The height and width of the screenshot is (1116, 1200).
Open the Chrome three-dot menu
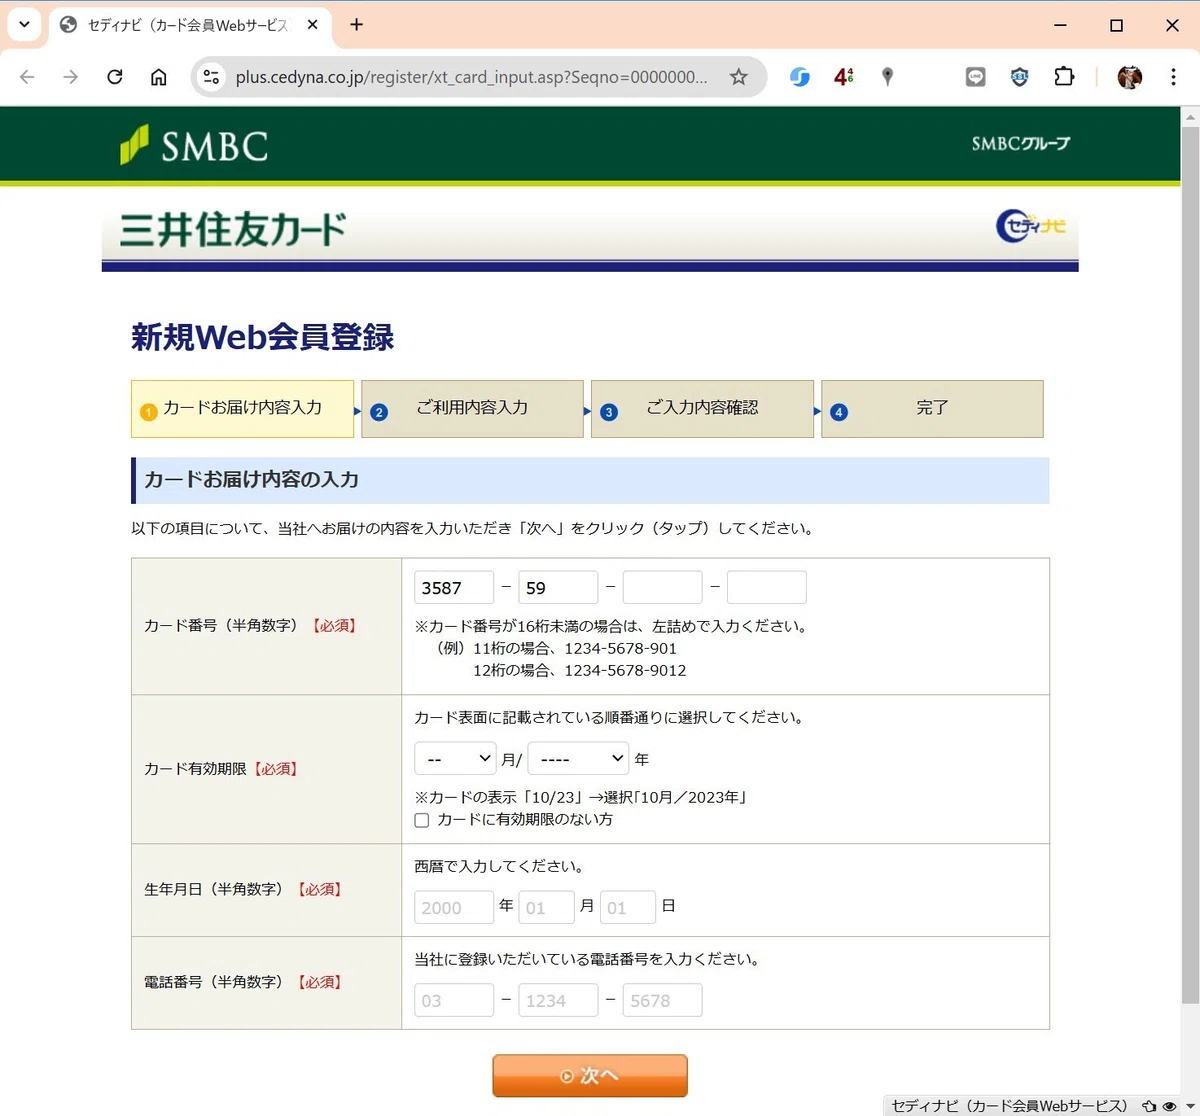tap(1173, 77)
